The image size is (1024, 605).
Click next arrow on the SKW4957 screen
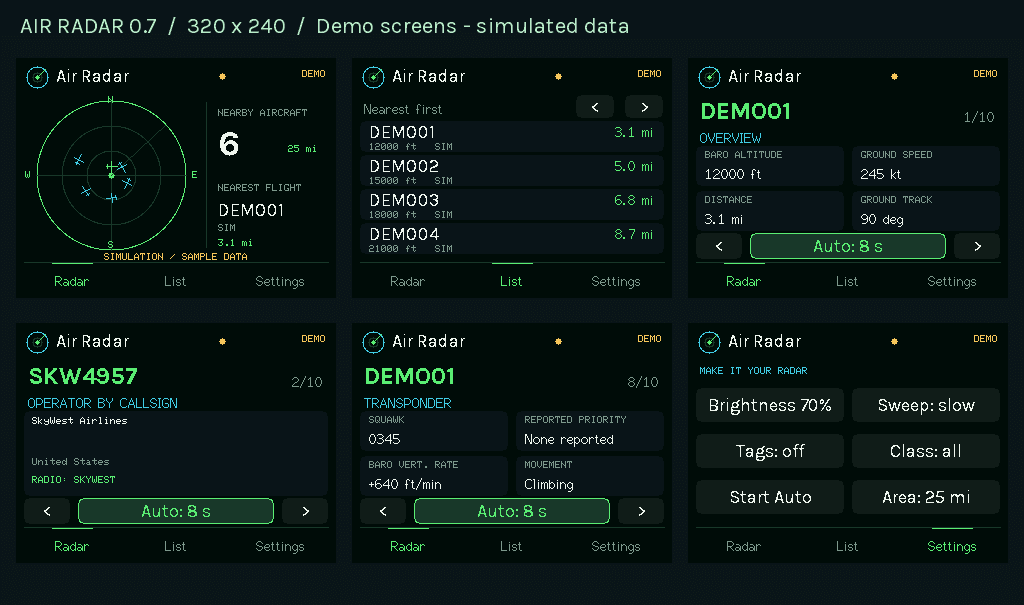(x=305, y=511)
